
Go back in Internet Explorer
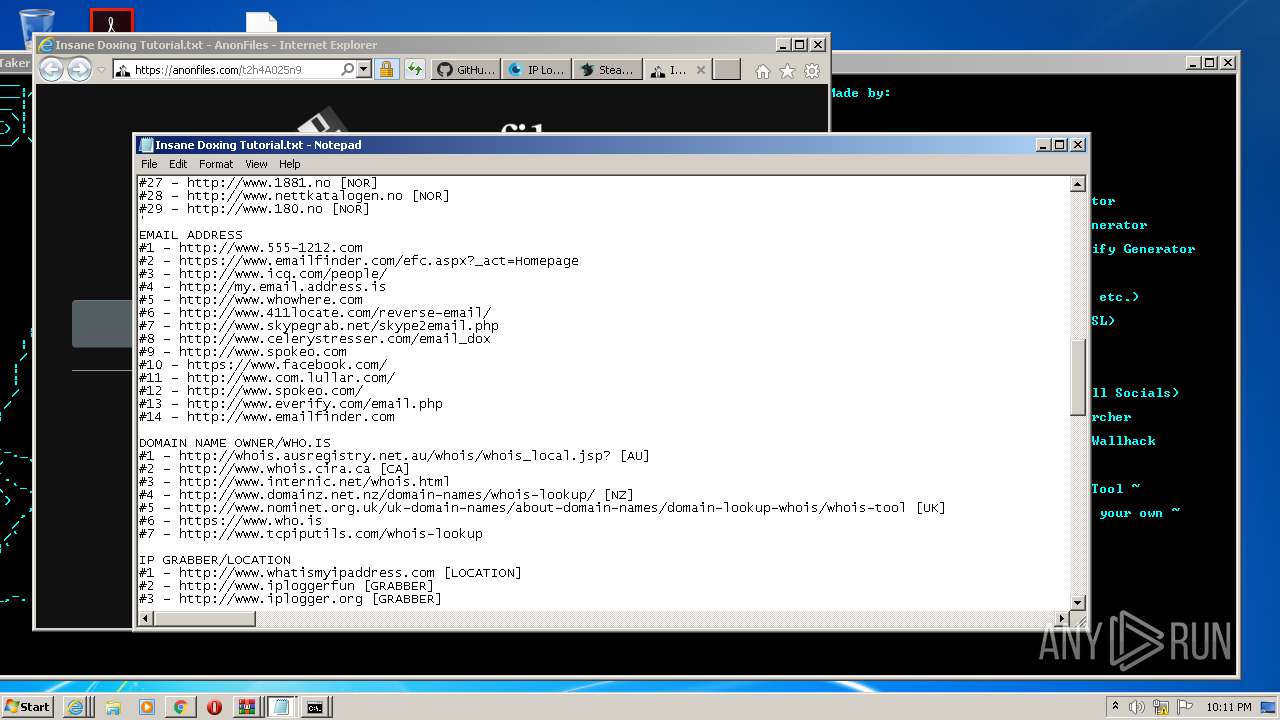51,69
